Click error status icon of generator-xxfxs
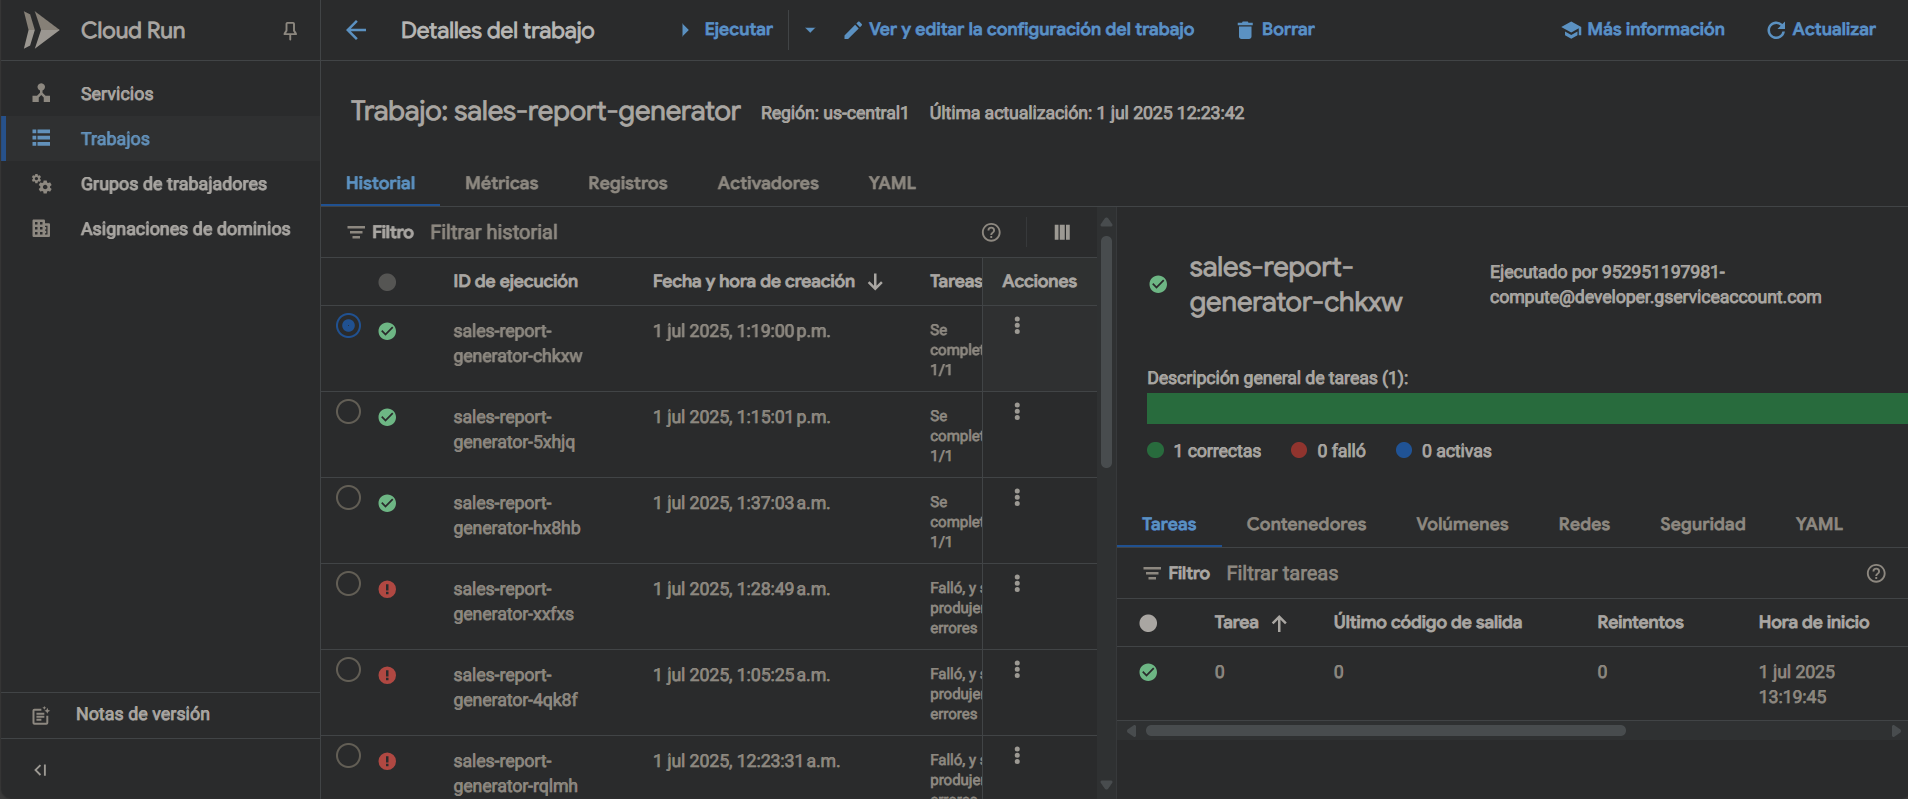 (x=387, y=589)
